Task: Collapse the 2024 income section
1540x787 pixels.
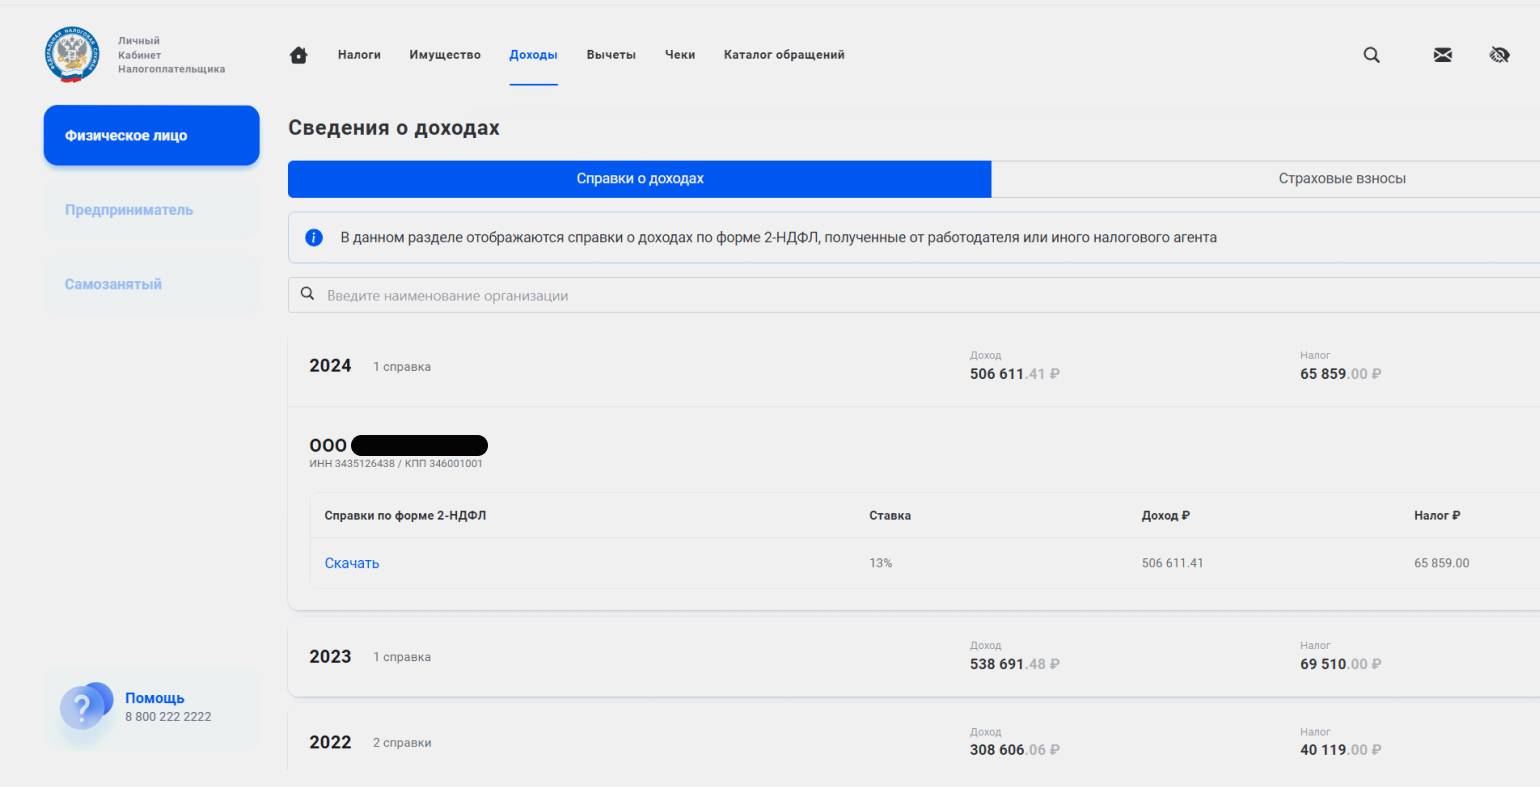Action: [330, 366]
